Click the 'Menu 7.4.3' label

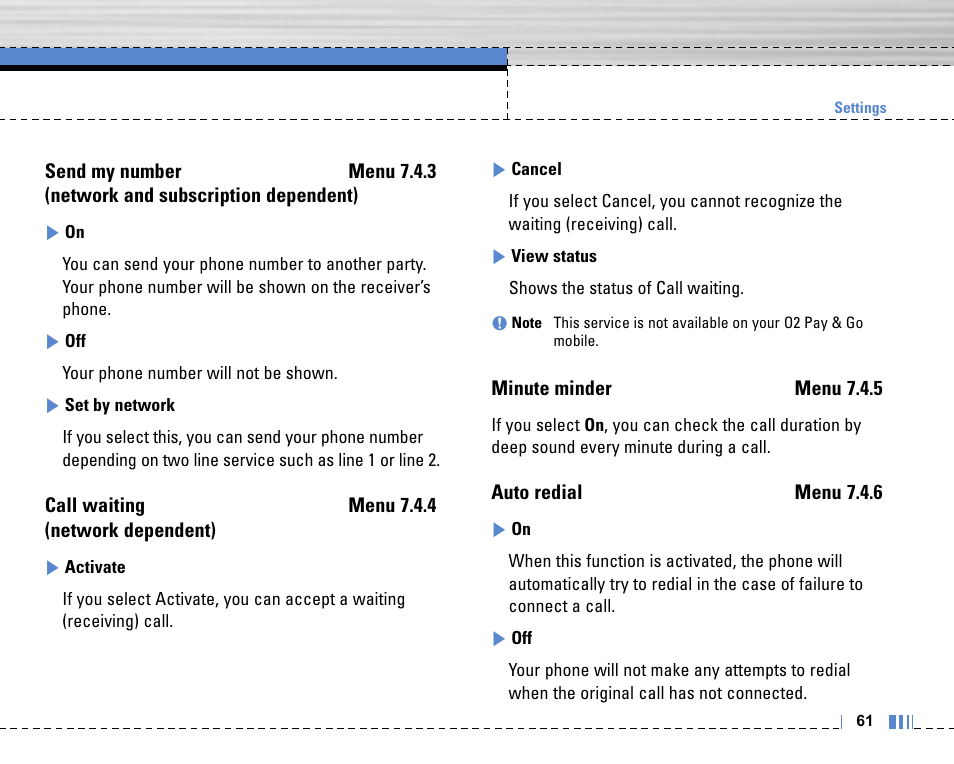point(392,172)
